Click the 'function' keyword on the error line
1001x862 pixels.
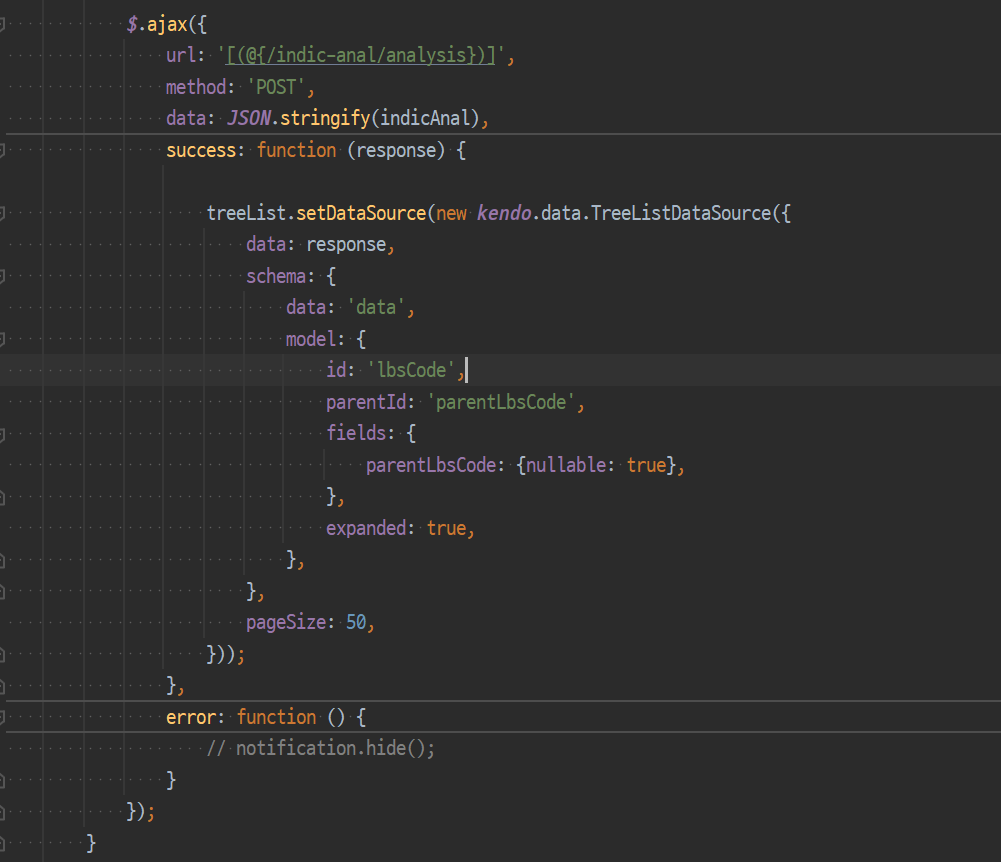[276, 718]
